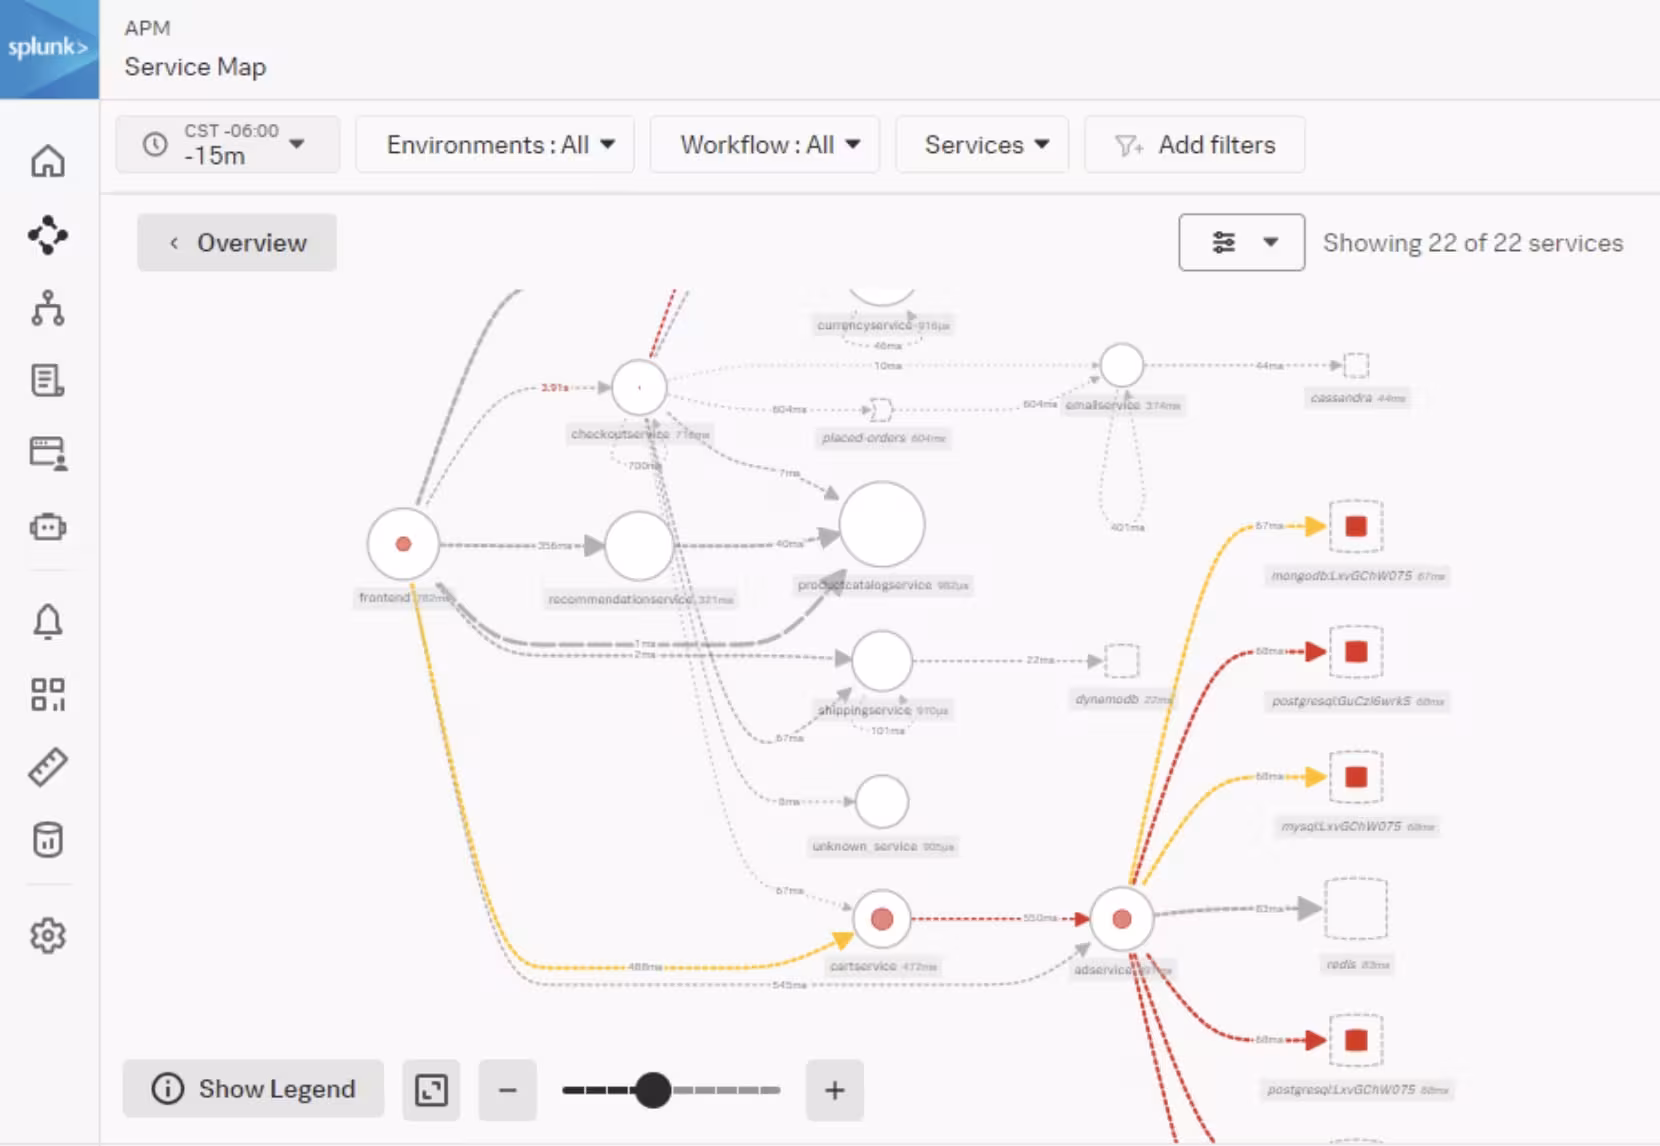Open alerts via the bell icon
The width and height of the screenshot is (1660, 1146).
[x=47, y=621]
